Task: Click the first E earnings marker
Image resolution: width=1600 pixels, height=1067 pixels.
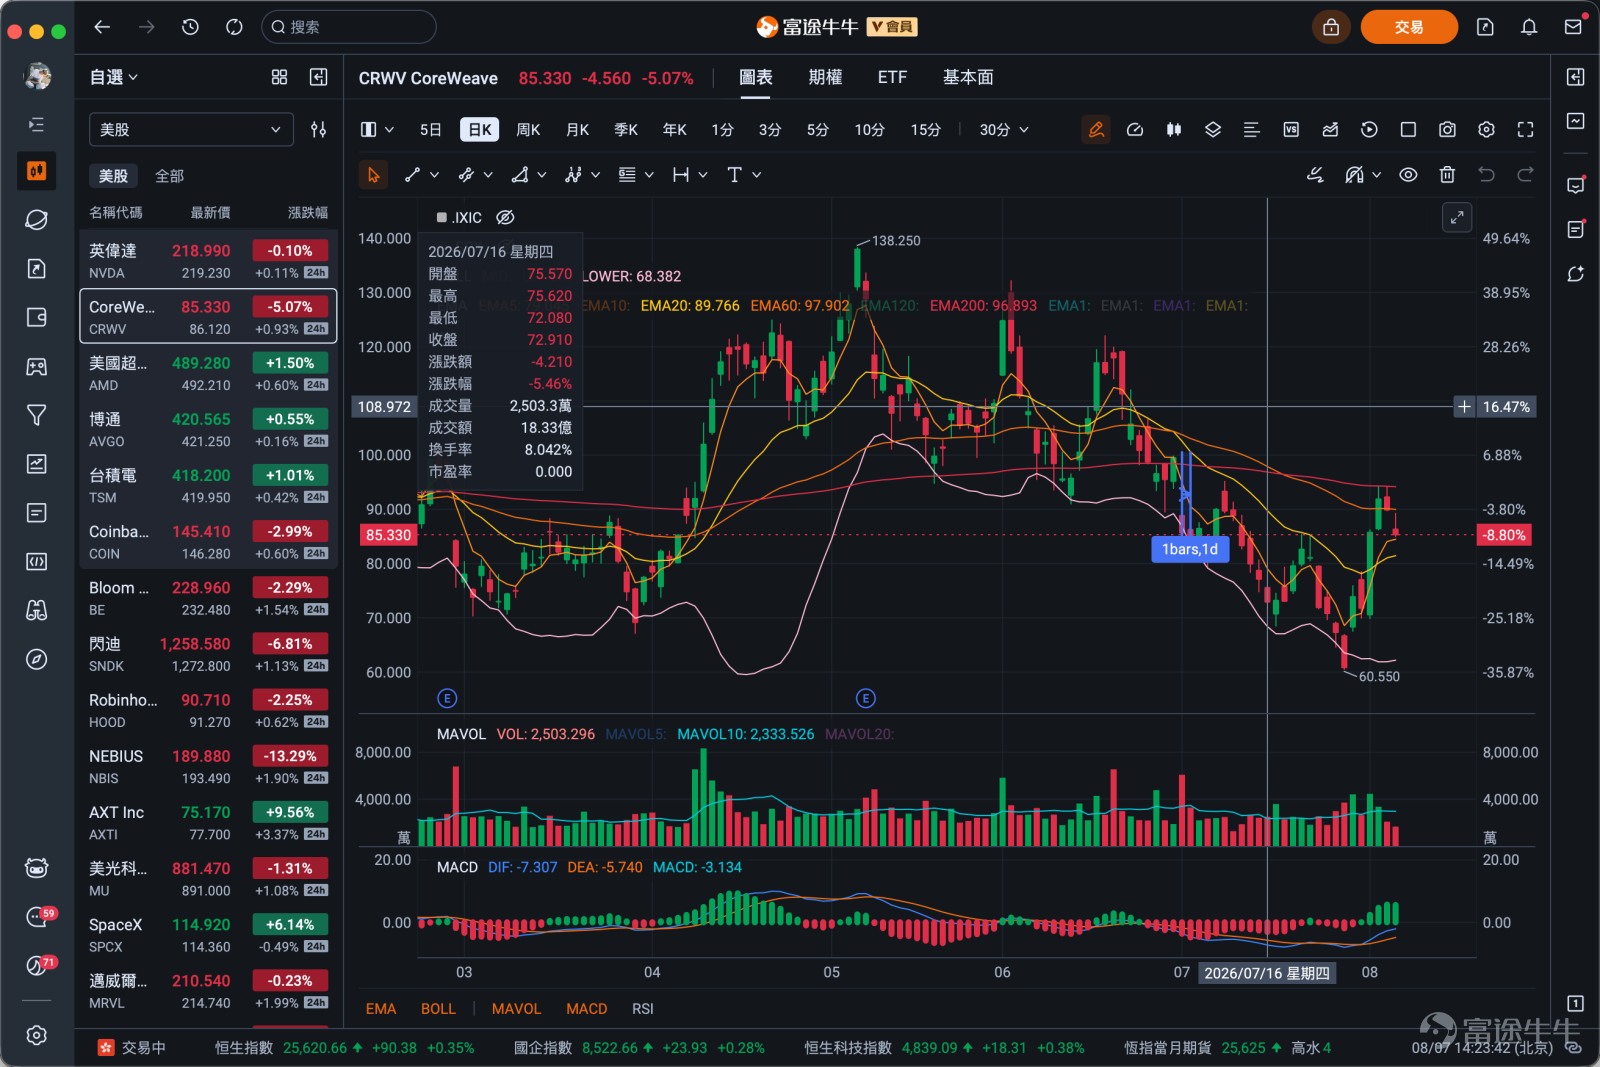Action: (447, 698)
